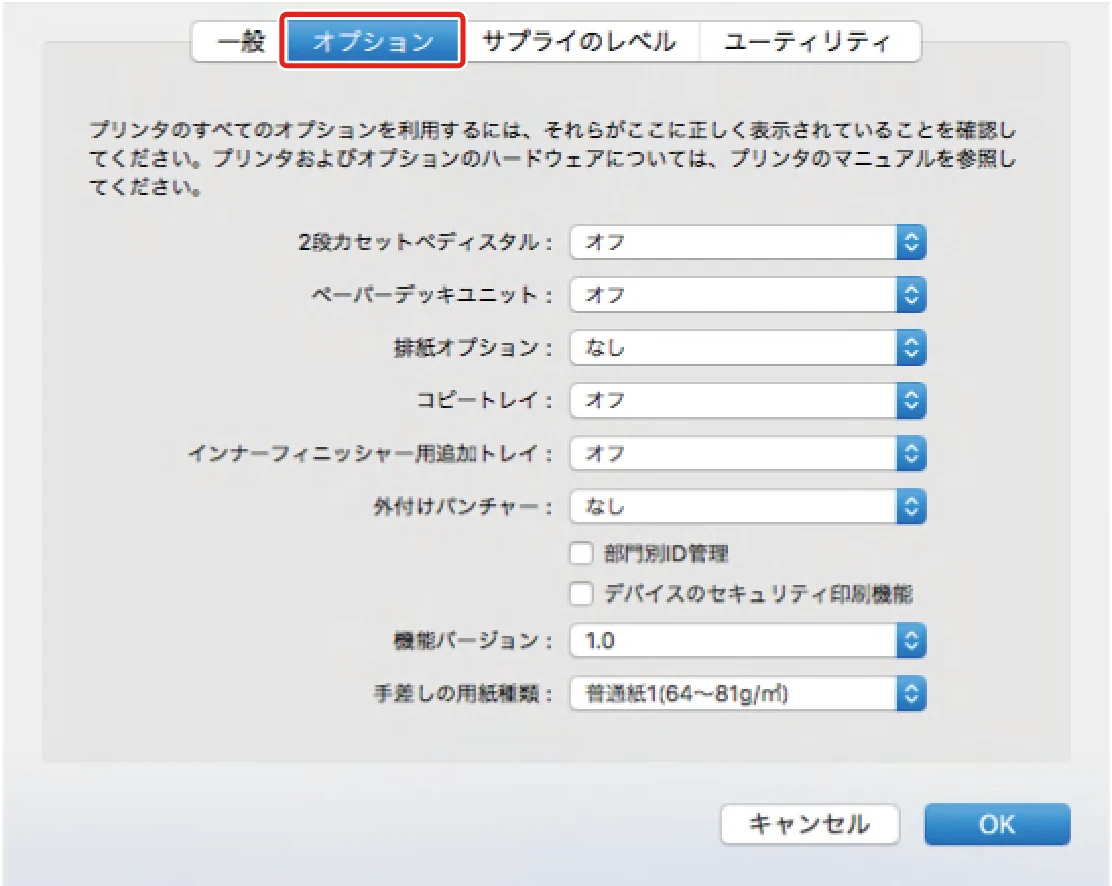This screenshot has height=886, width=1112.
Task: Click the 手差しの用紙種類 label
Action: pos(462,694)
